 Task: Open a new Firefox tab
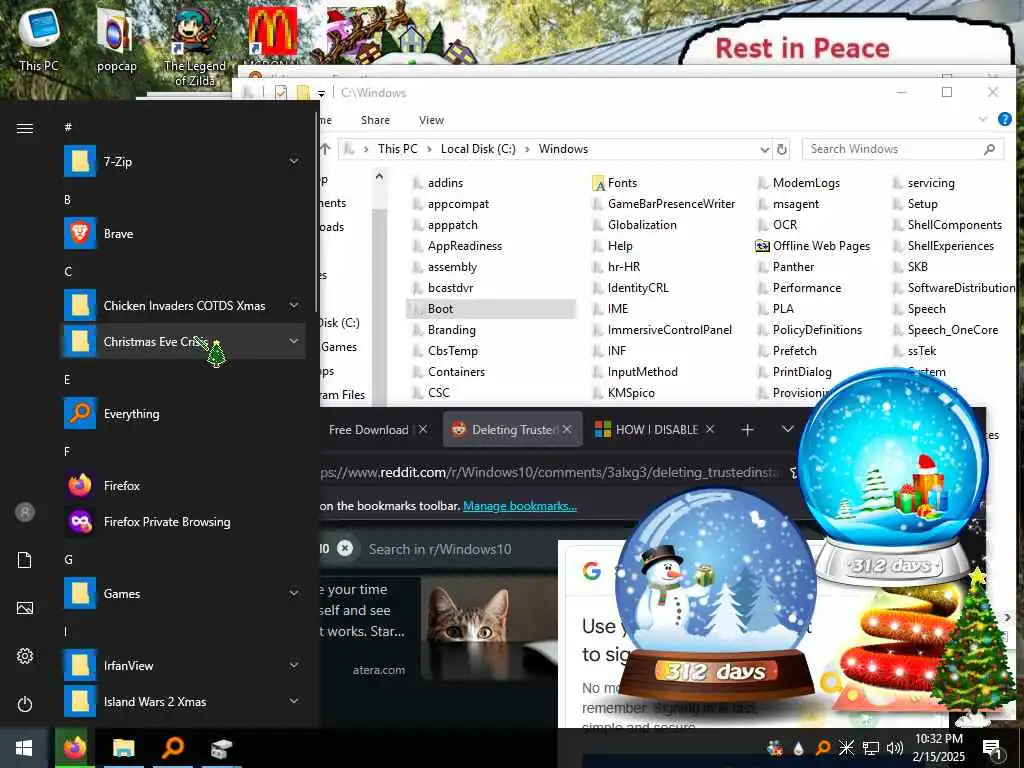[x=748, y=429]
